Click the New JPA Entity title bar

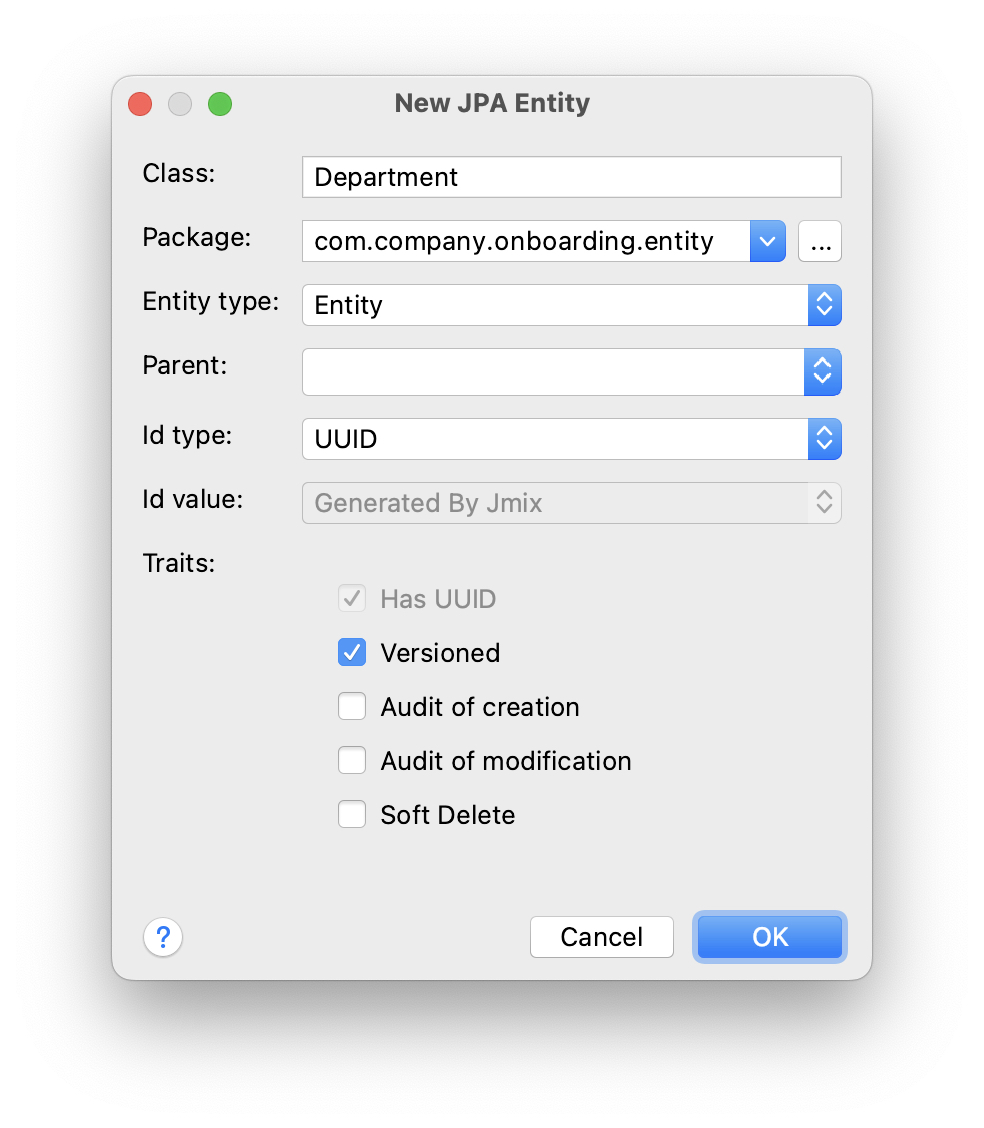pyautogui.click(x=492, y=104)
